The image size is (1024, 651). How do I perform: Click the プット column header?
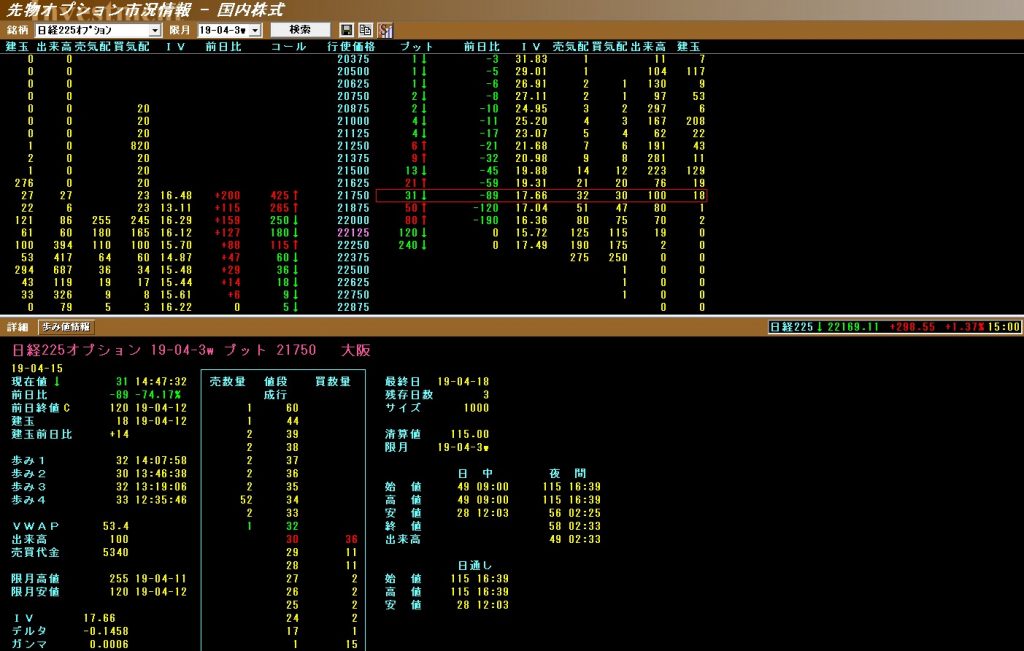pyautogui.click(x=417, y=46)
